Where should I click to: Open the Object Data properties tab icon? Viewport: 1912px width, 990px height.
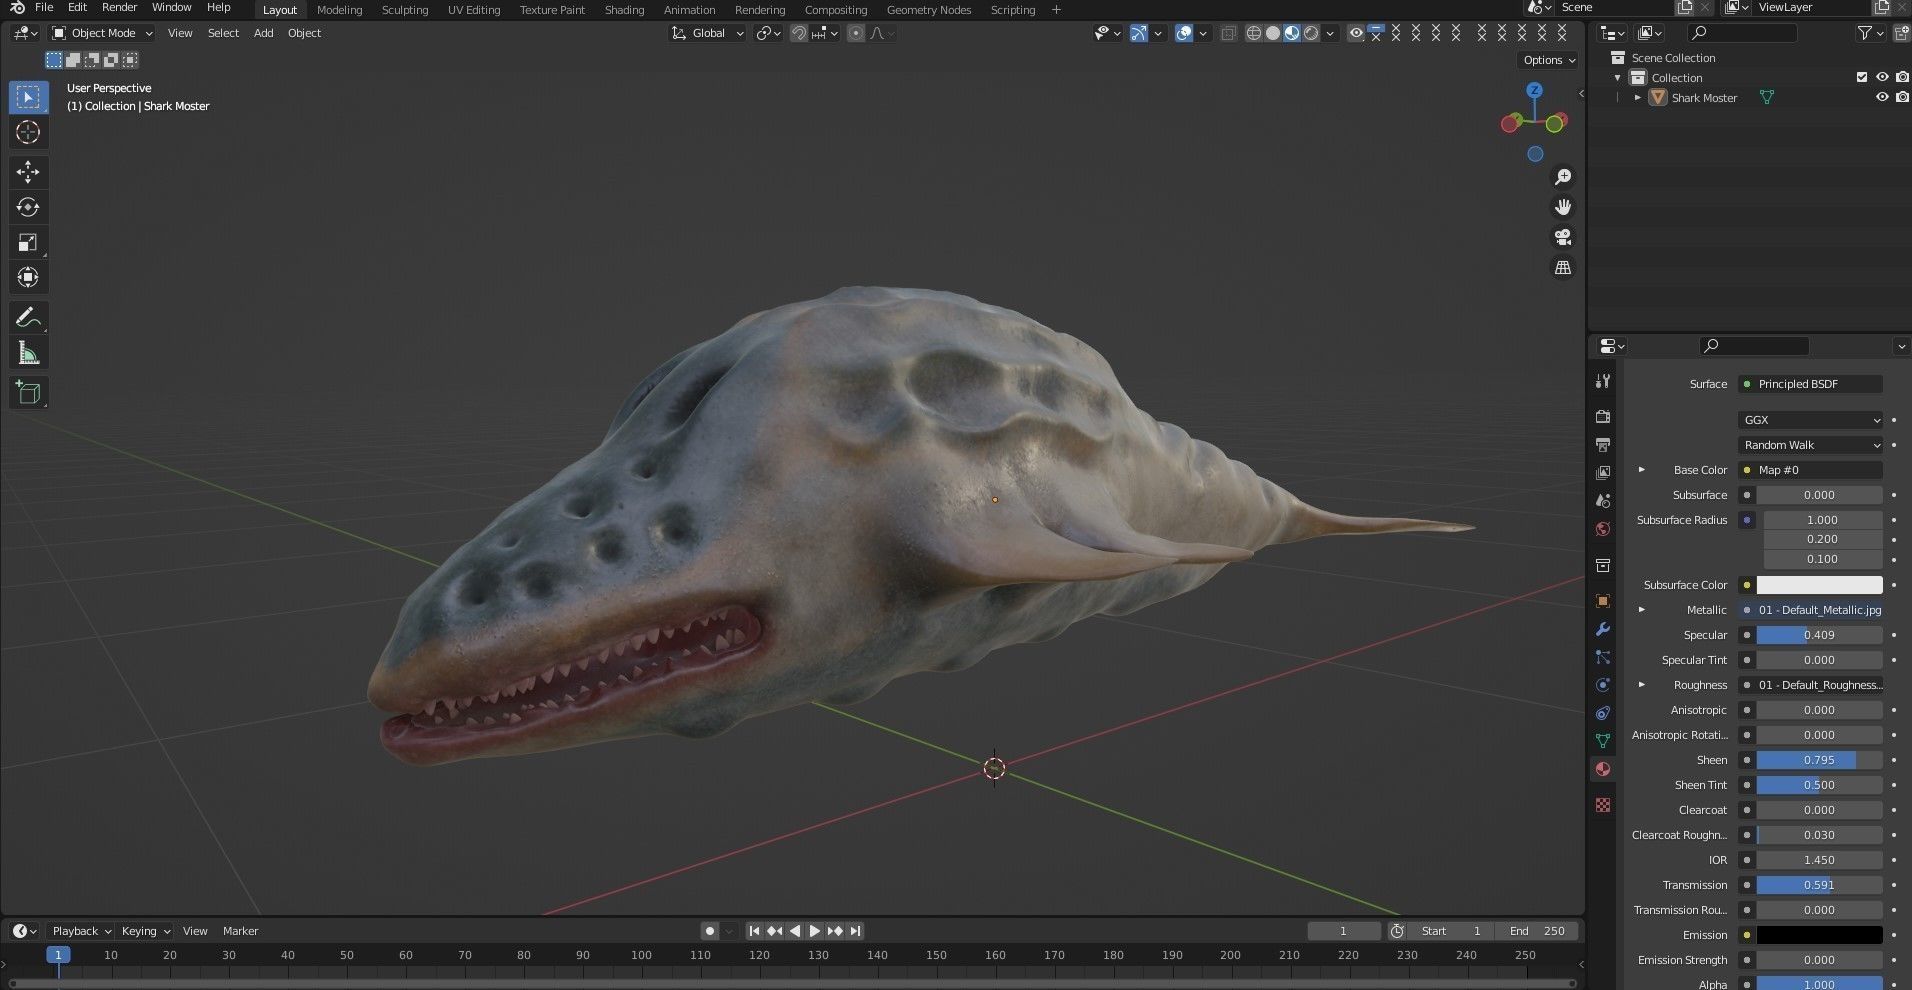(1603, 741)
